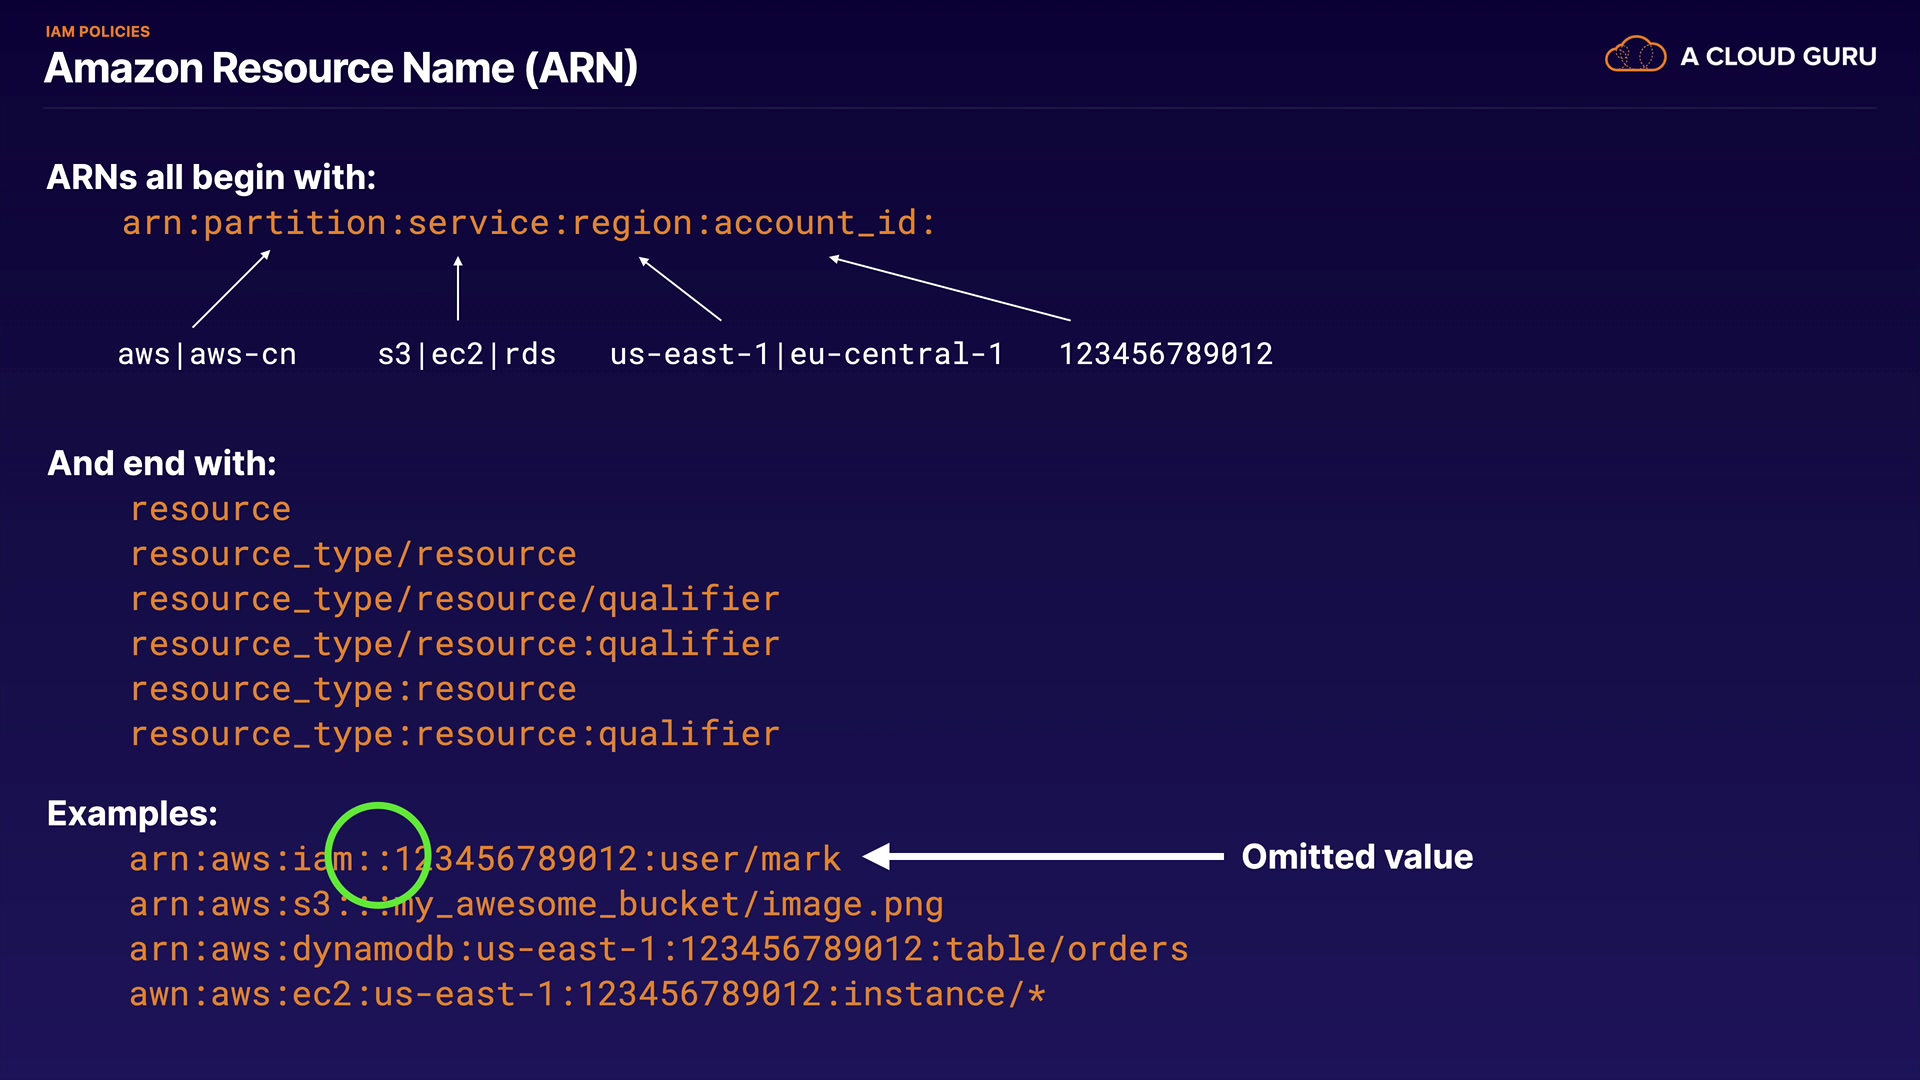Click the Amazon Resource Name (ARN) title
1920x1080 pixels.
[x=341, y=69]
